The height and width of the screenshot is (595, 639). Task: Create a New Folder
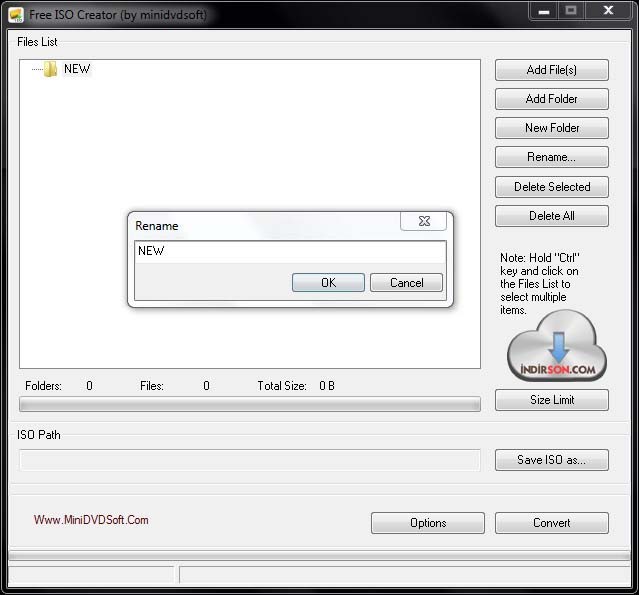pyautogui.click(x=552, y=128)
